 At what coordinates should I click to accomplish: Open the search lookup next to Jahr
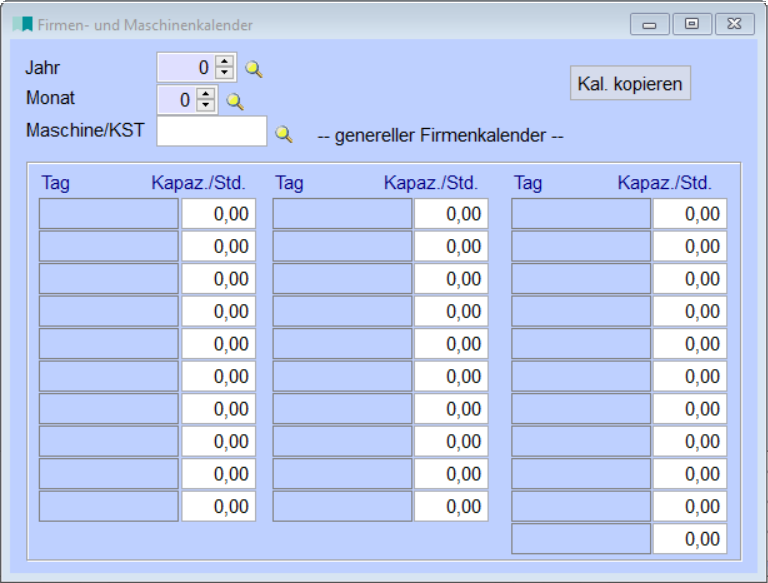254,69
